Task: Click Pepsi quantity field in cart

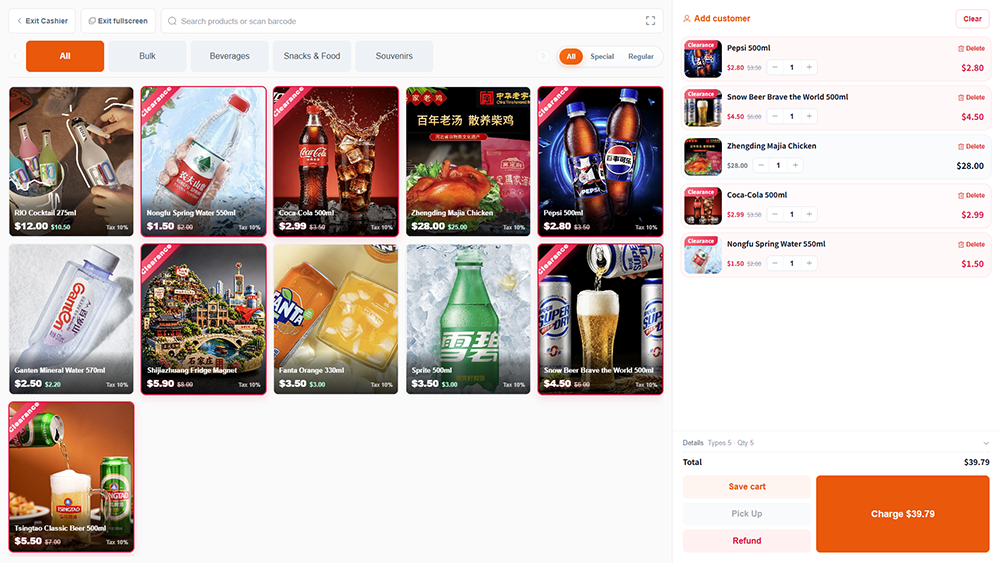Action: [792, 67]
